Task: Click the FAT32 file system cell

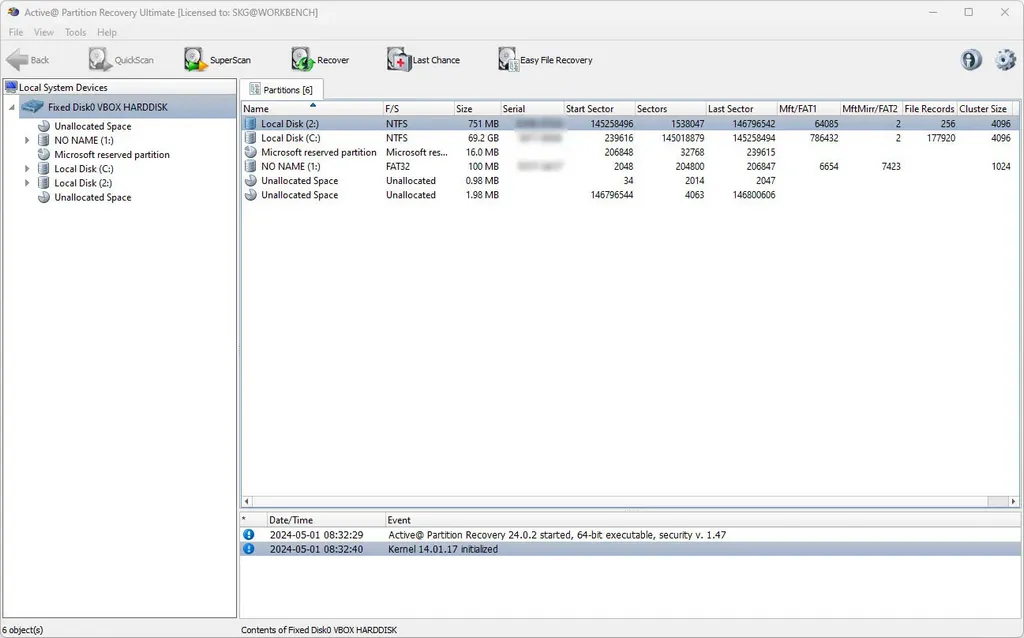Action: [x=398, y=167]
